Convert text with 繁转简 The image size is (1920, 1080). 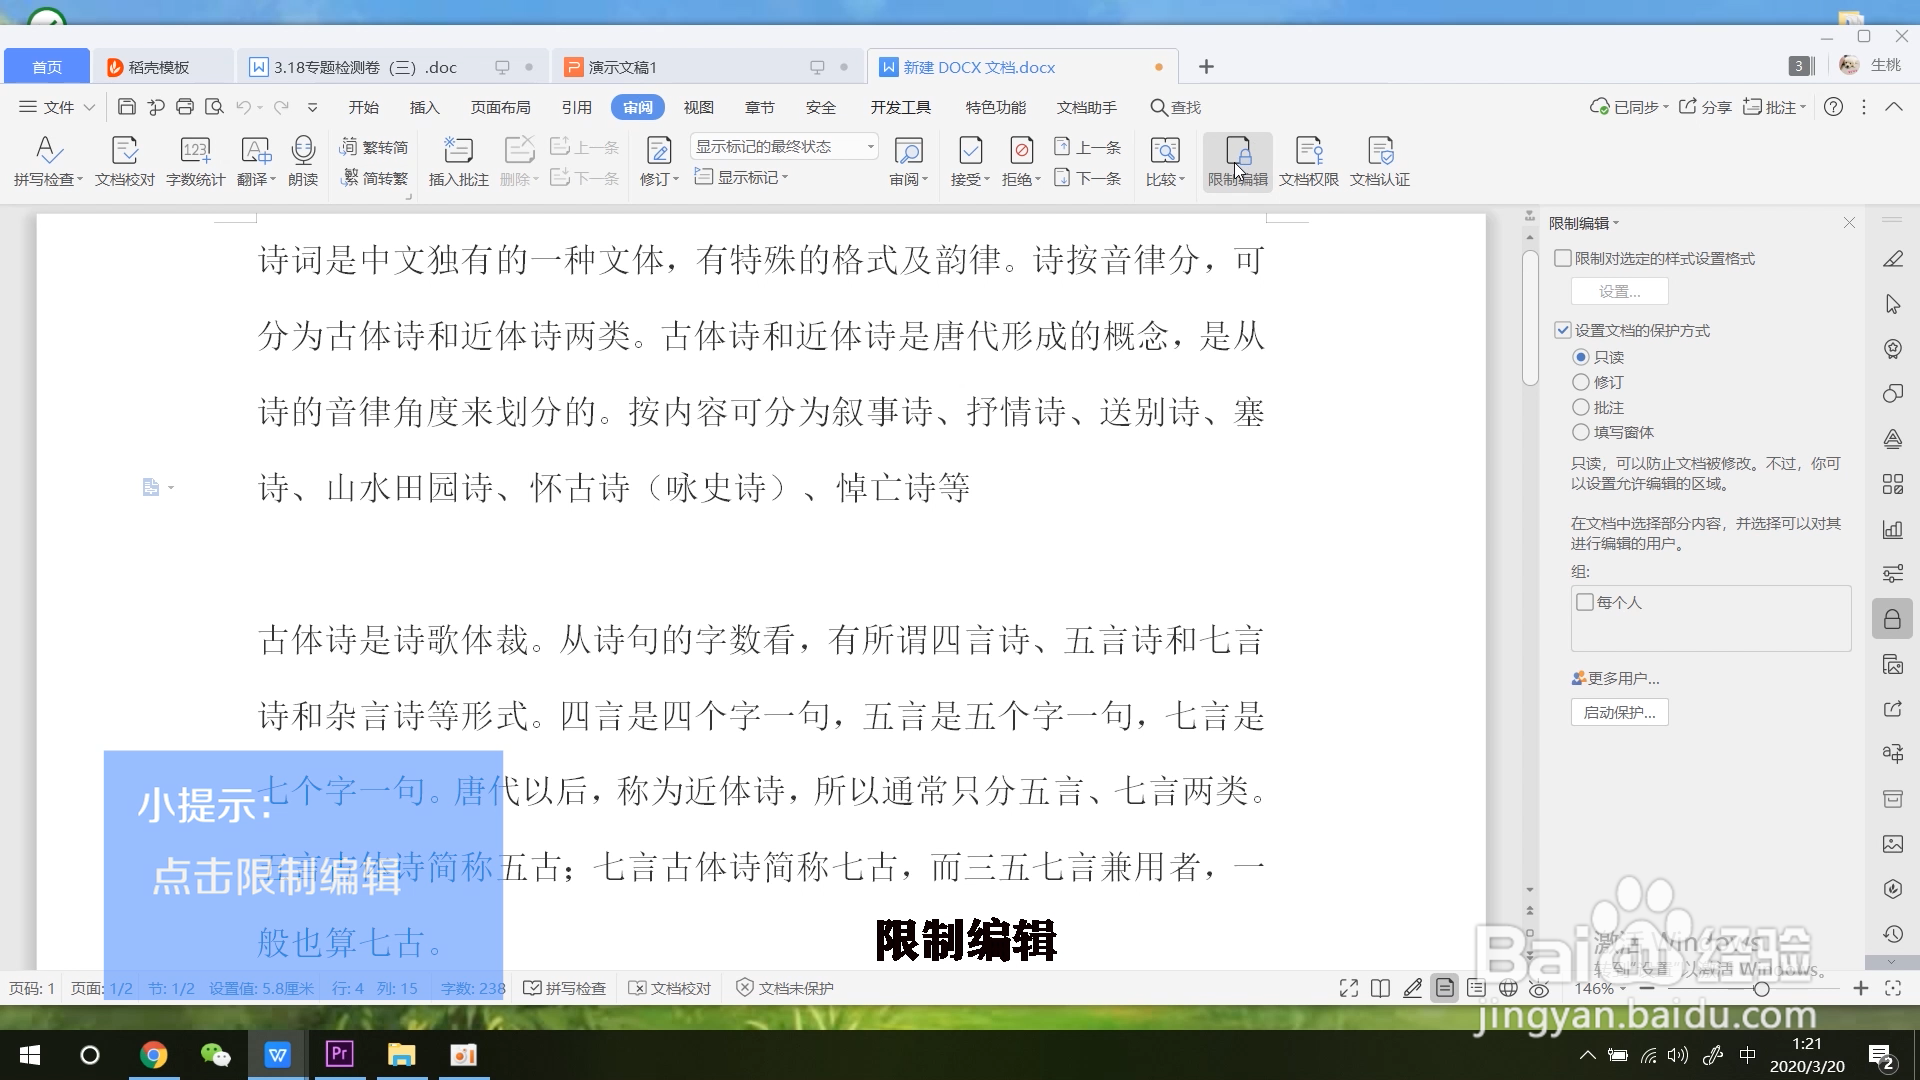[374, 147]
